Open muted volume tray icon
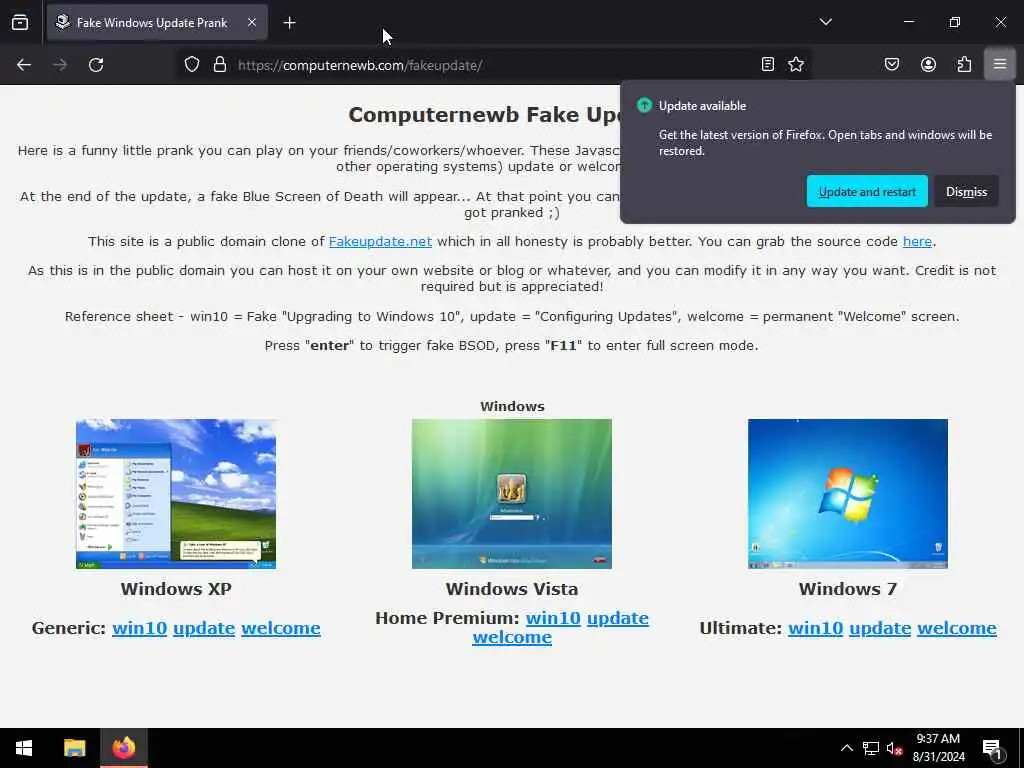 [x=894, y=748]
